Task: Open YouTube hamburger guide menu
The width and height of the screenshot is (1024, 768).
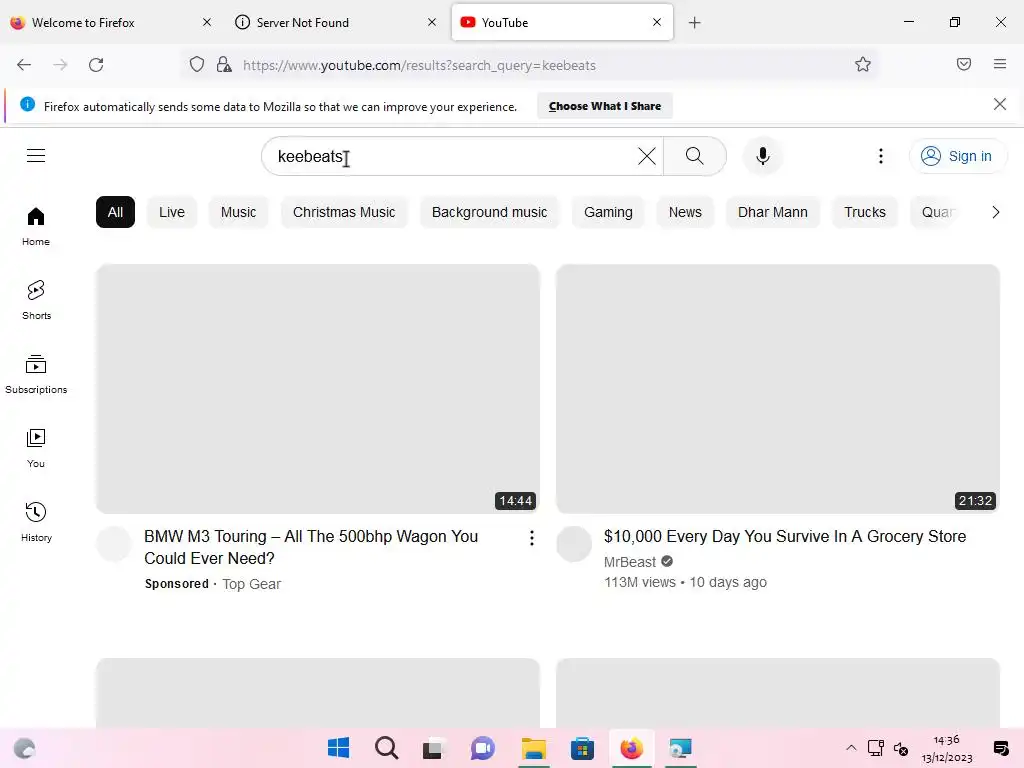Action: pyautogui.click(x=36, y=155)
